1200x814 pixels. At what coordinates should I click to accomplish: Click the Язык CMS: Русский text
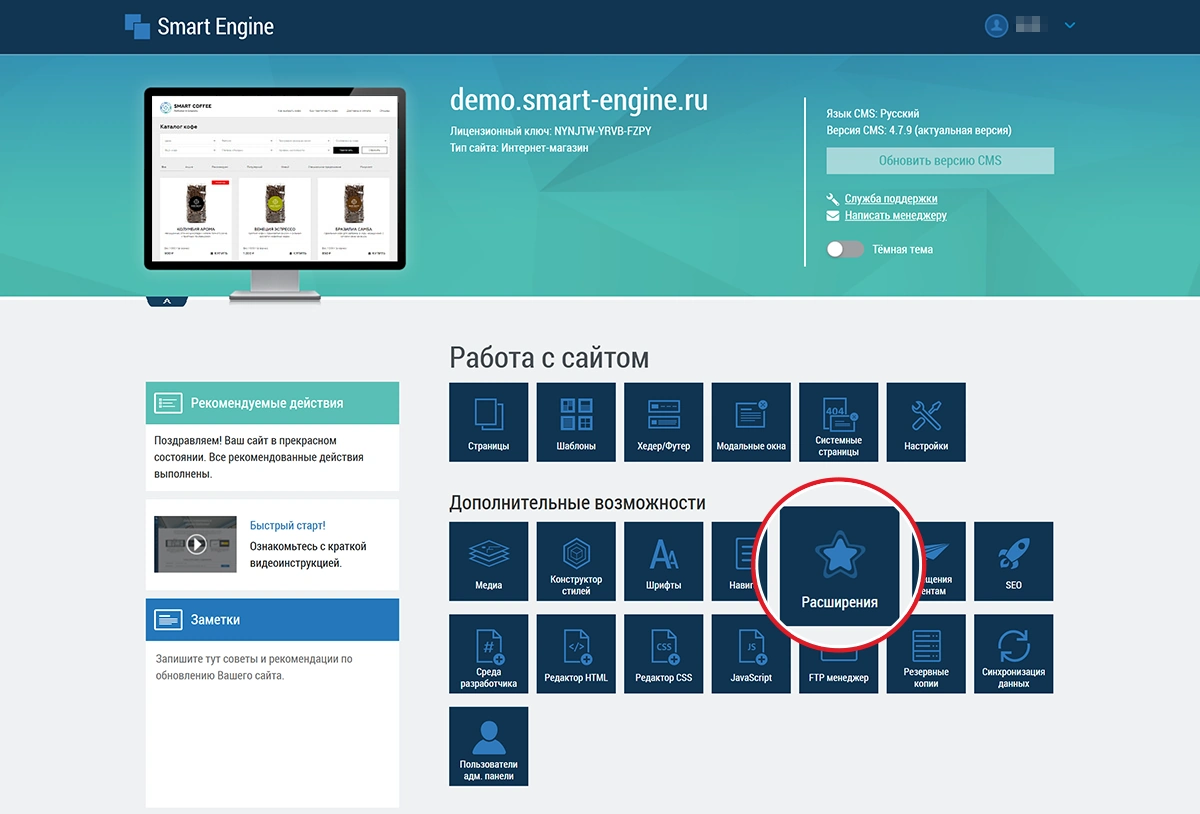(x=873, y=114)
